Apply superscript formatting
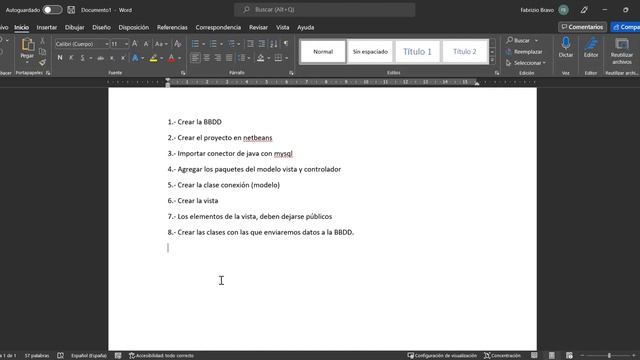Image resolution: width=640 pixels, height=360 pixels. click(123, 58)
